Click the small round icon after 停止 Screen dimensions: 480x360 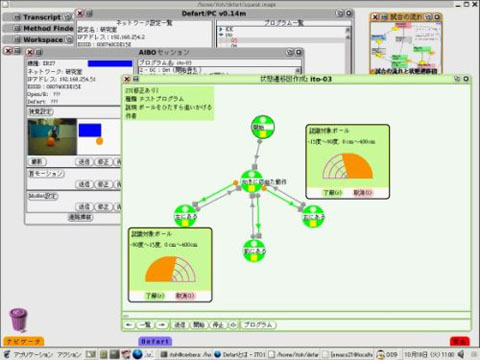pos(233,325)
